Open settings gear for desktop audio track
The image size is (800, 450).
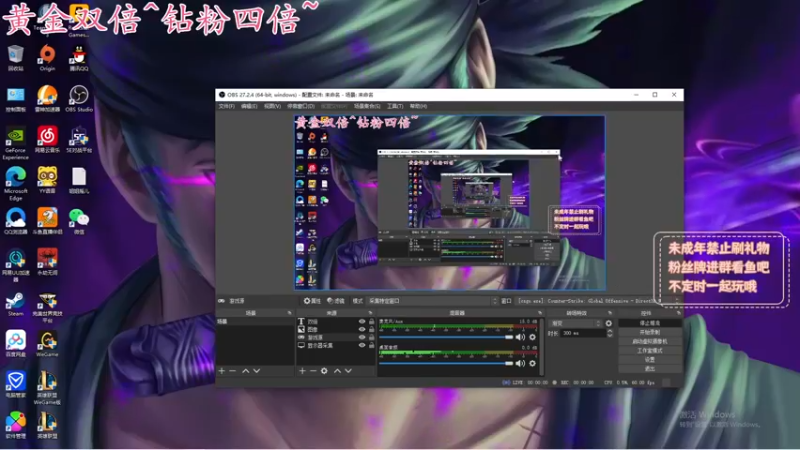tap(532, 363)
